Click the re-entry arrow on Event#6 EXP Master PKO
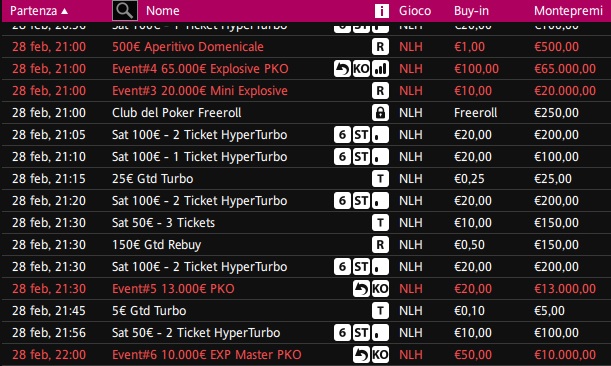Viewport: 611px width, 366px height. [x=361, y=355]
